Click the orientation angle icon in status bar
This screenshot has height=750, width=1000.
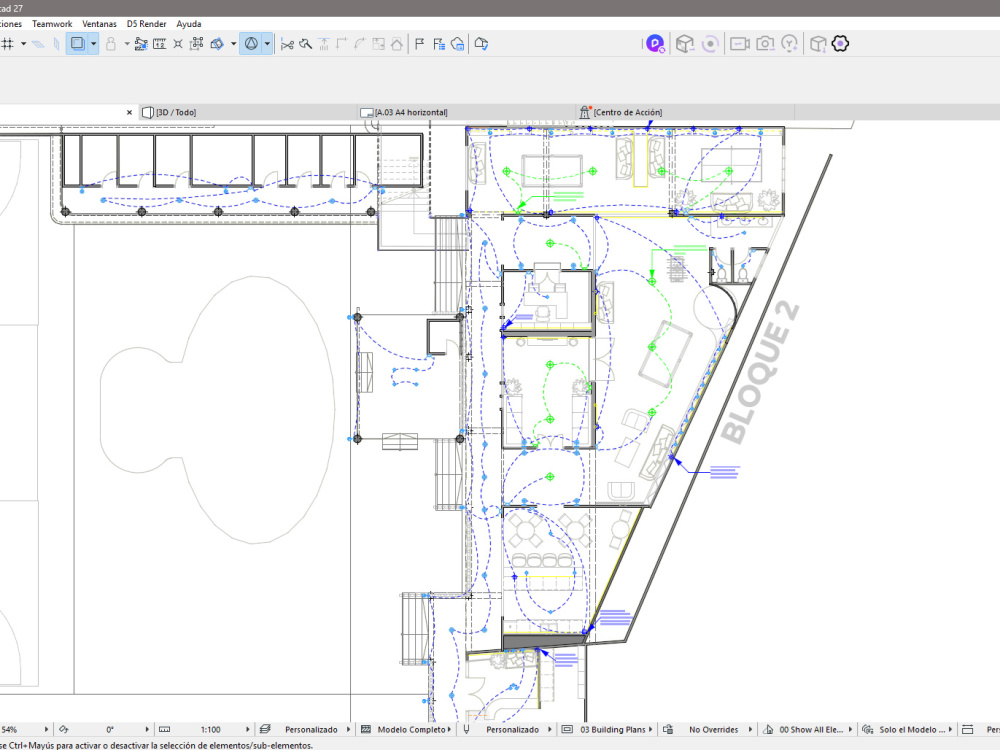coord(63,729)
